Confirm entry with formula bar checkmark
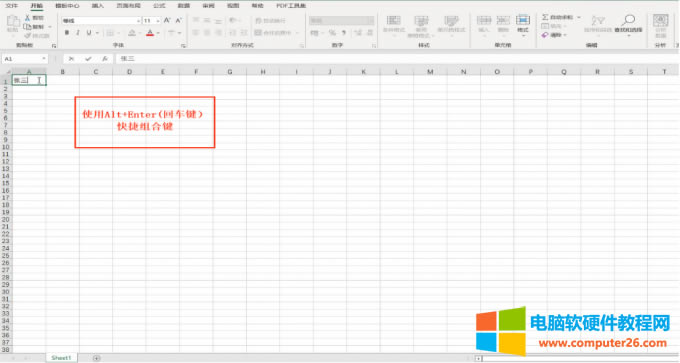This screenshot has height=363, width=680. (x=88, y=59)
